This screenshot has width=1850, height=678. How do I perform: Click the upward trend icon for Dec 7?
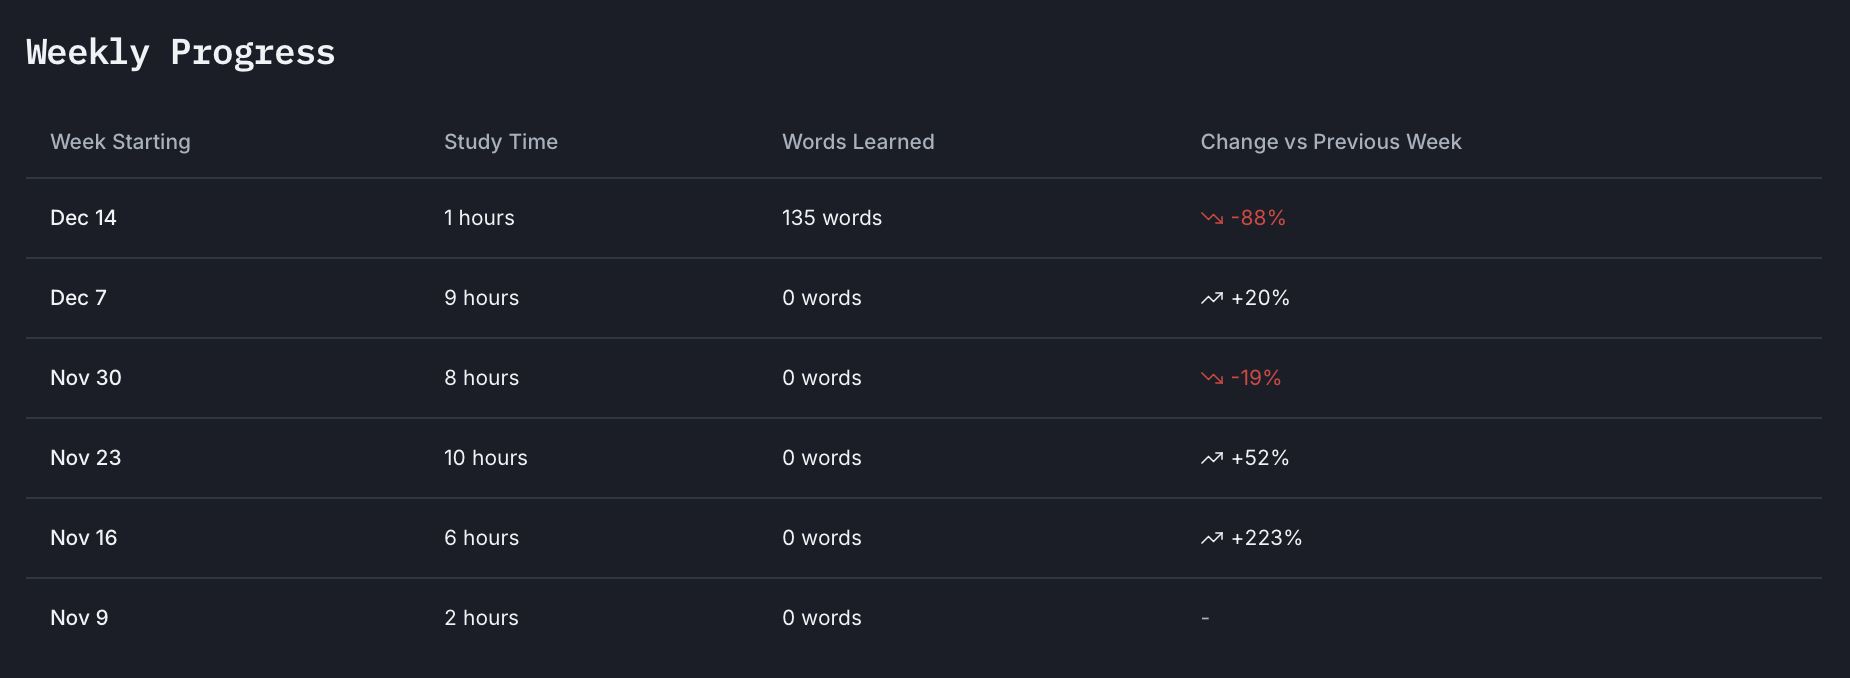(1212, 298)
